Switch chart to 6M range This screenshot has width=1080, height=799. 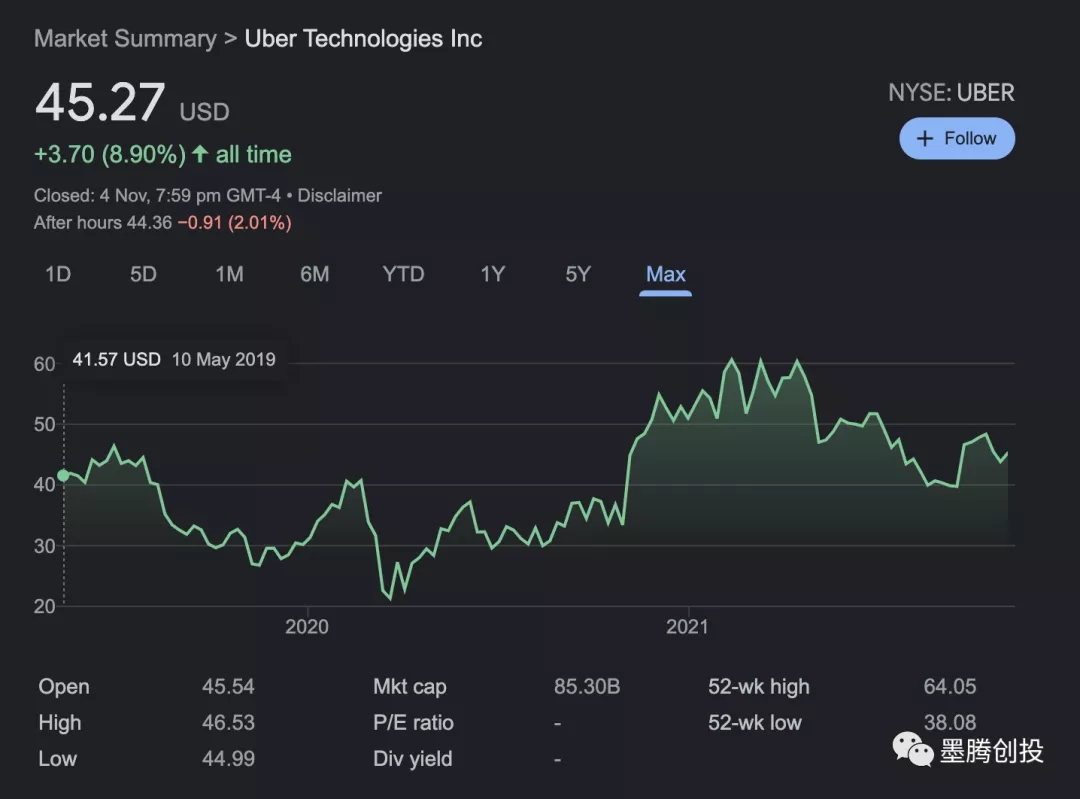(x=314, y=274)
